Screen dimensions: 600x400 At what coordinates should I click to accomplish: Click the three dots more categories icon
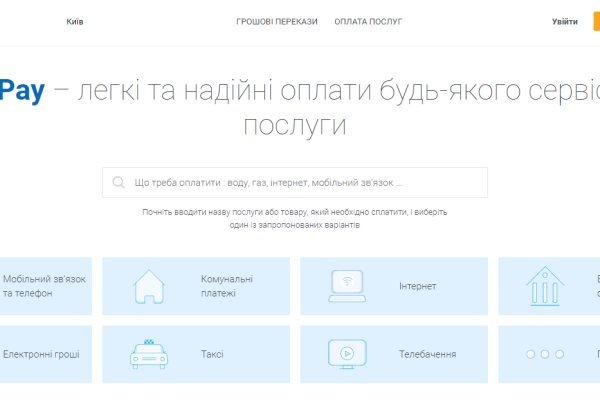pyautogui.click(x=545, y=354)
